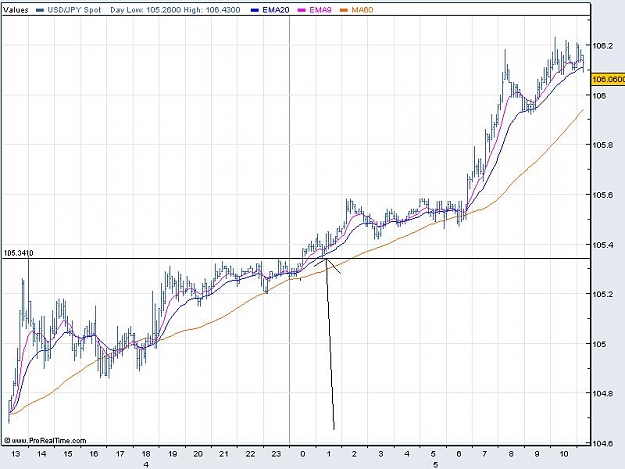The width and height of the screenshot is (625, 469).
Task: Click the 105.3410 horizontal line label
Action: [19, 253]
